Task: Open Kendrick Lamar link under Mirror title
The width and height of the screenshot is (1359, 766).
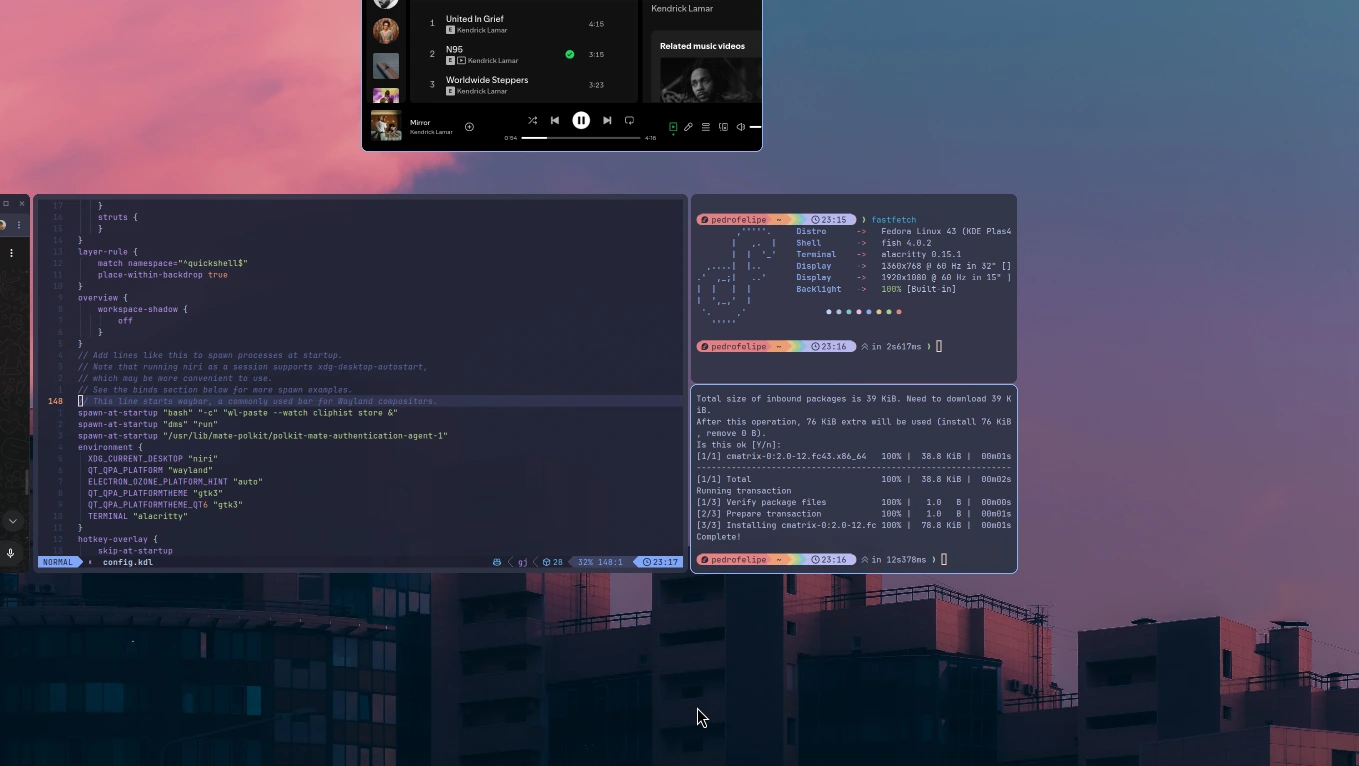Action: pos(431,132)
